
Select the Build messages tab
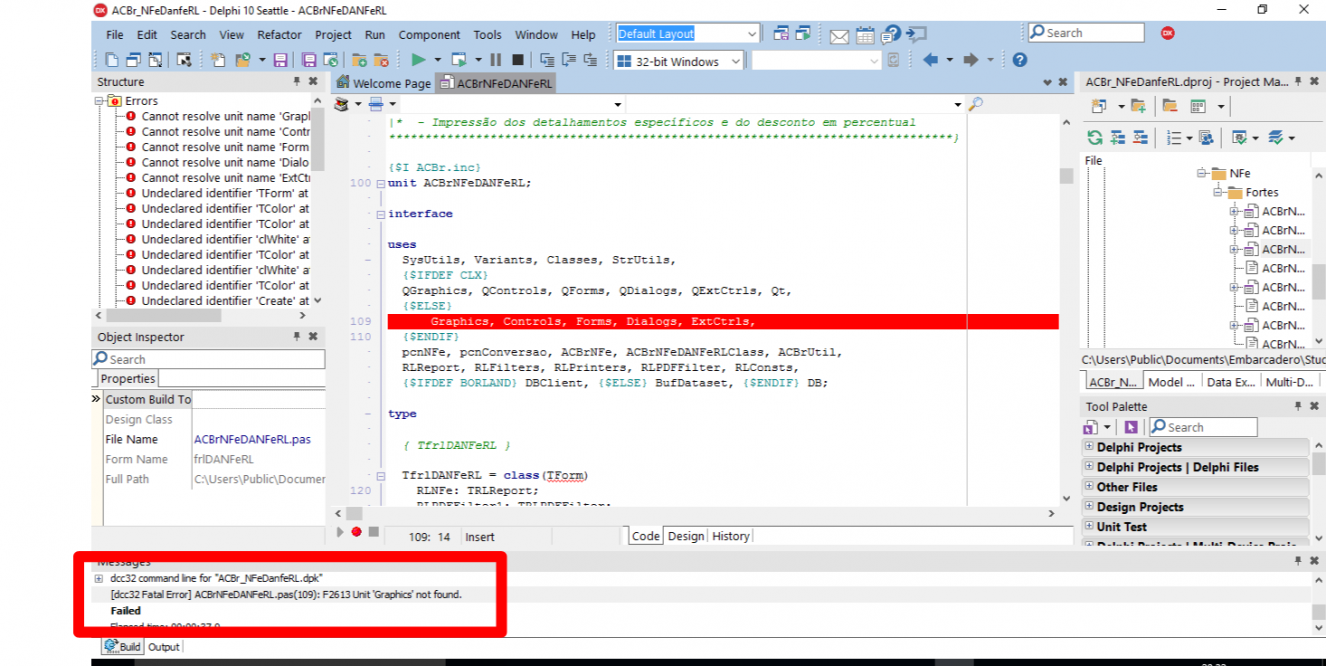(x=124, y=647)
